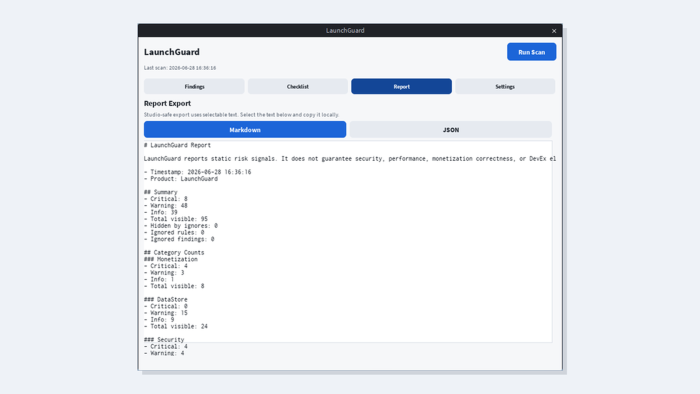Click the Studio-safe export hint text
Viewport: 700px width, 394px height.
241,115
